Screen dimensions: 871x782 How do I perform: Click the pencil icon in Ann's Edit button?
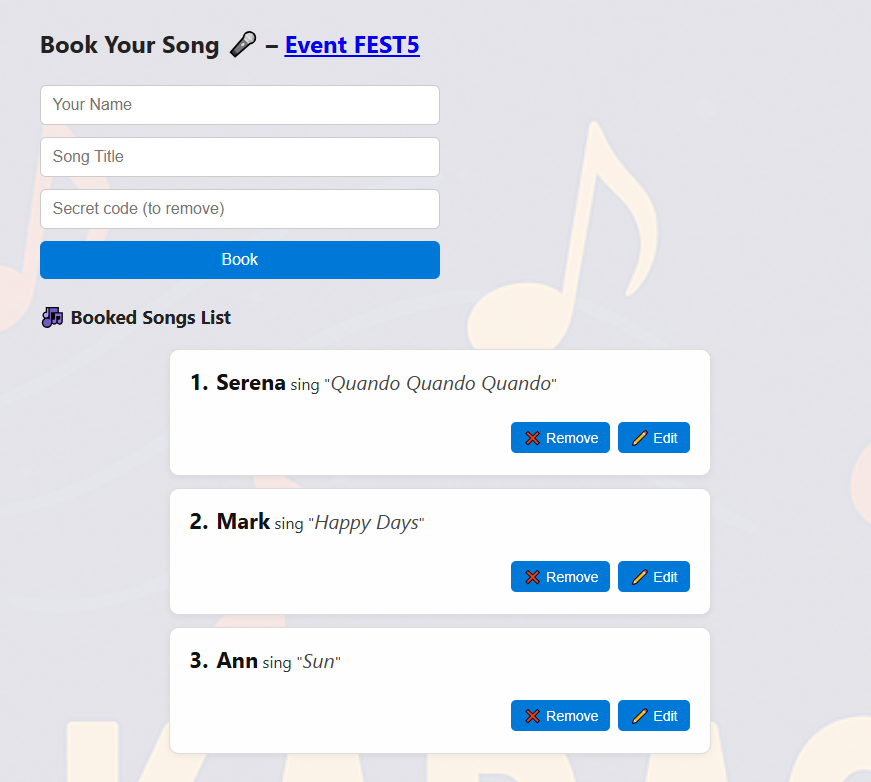click(640, 716)
